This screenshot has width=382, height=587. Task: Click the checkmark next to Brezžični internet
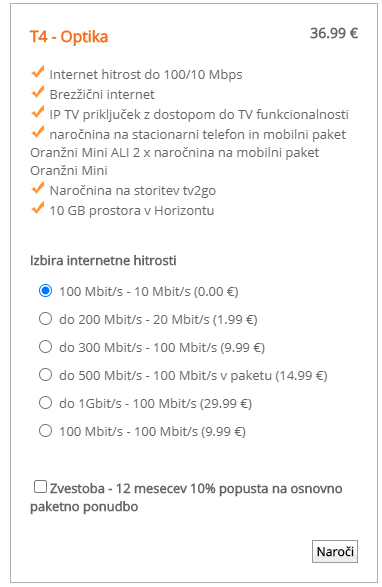coord(38,92)
